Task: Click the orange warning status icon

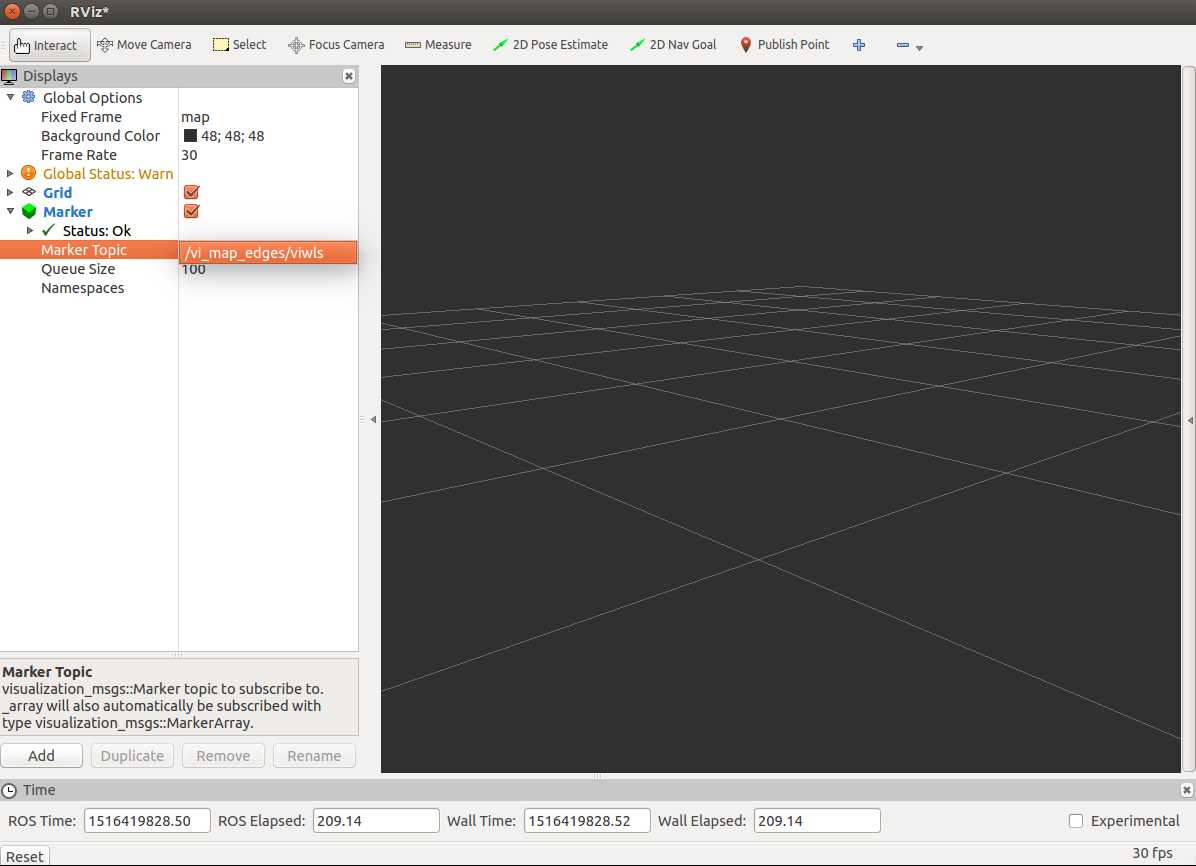Action: coord(28,173)
